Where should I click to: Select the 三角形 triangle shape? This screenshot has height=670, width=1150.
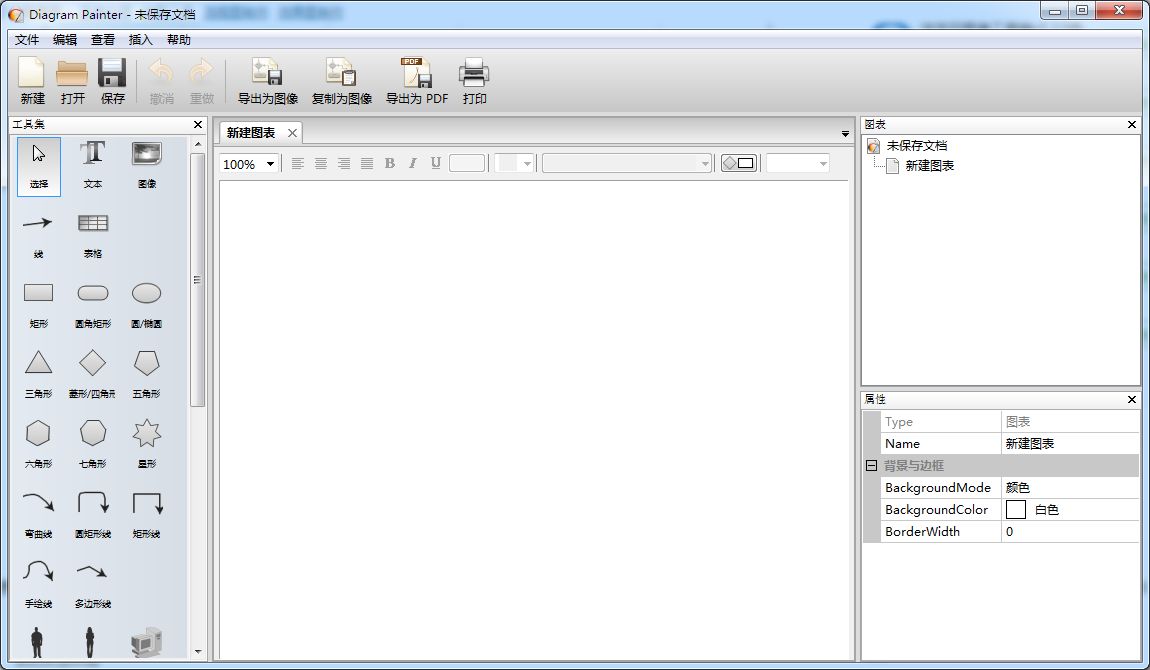click(x=38, y=375)
